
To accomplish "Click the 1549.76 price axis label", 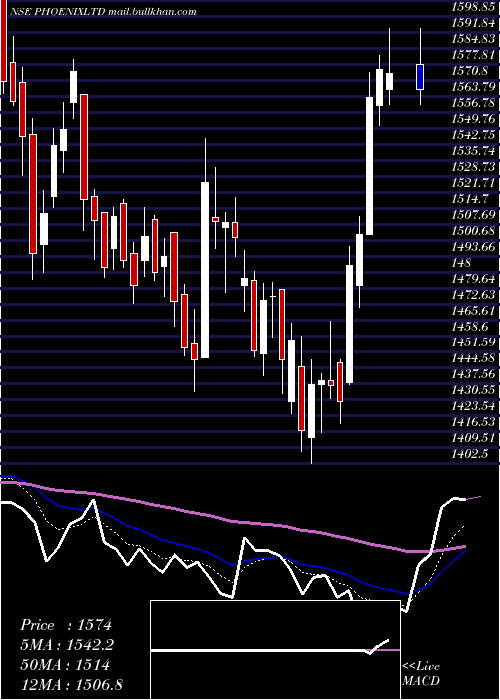I will 474,119.
